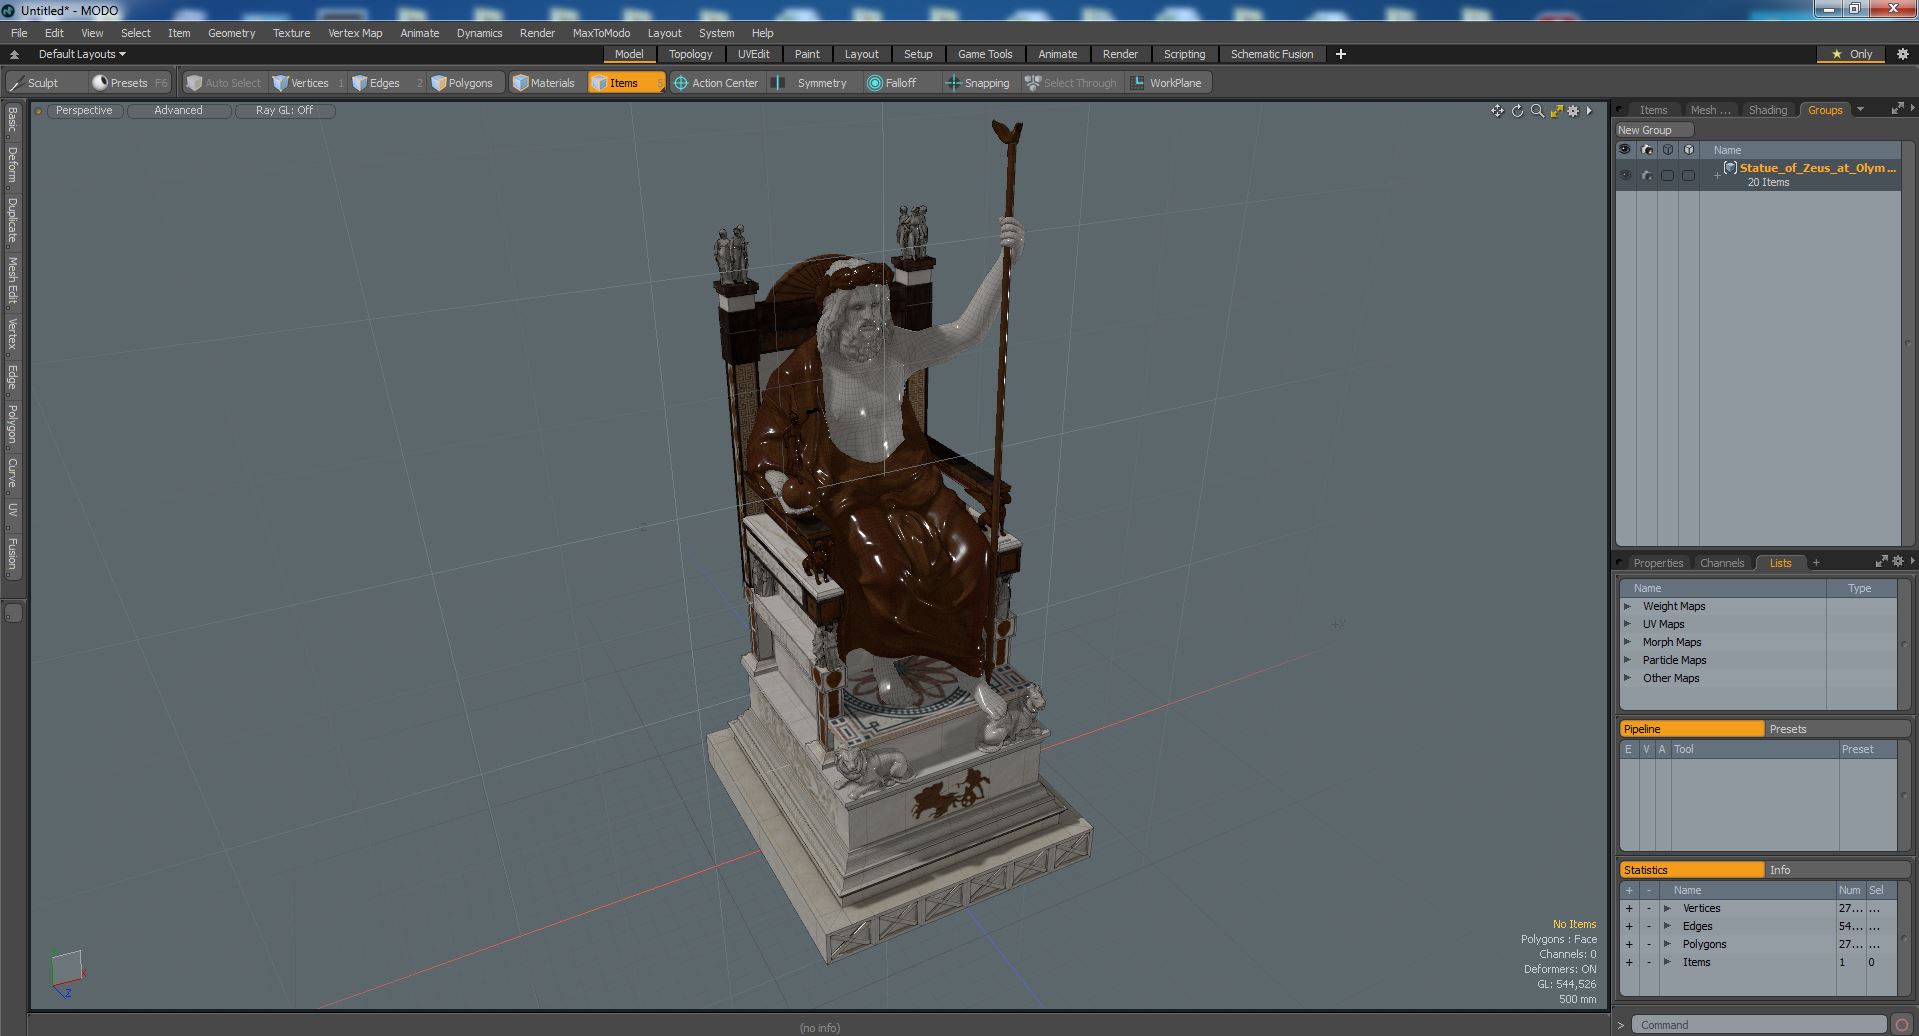Screen dimensions: 1919x1036
Task: Expand the Morph Maps list
Action: [x=1627, y=642]
